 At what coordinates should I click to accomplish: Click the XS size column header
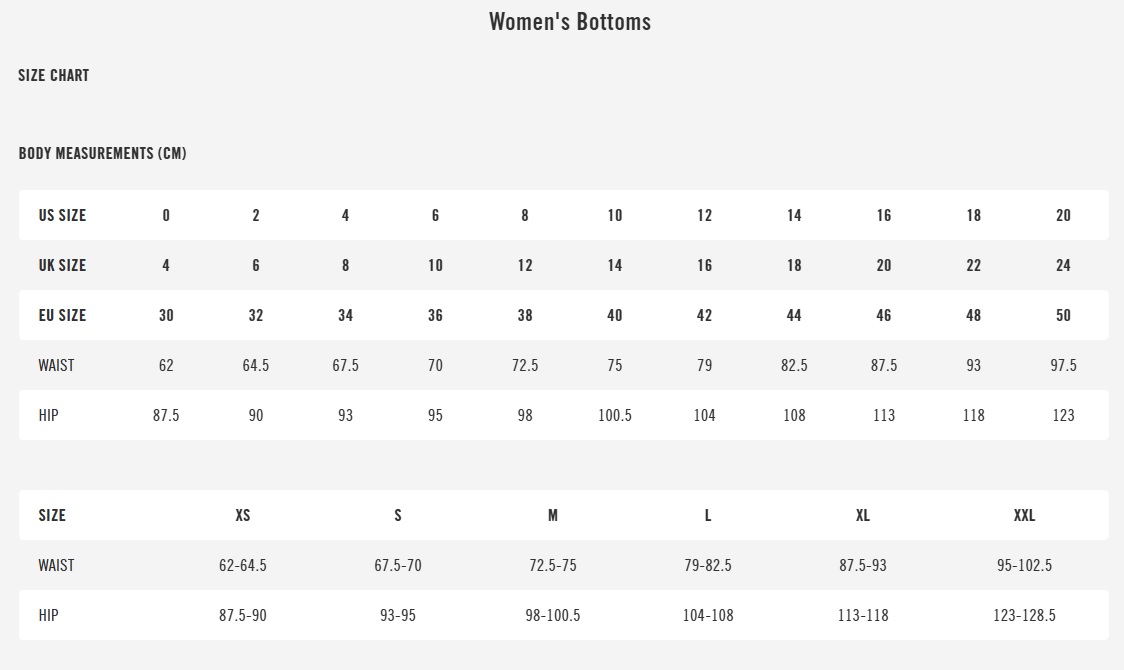click(243, 515)
